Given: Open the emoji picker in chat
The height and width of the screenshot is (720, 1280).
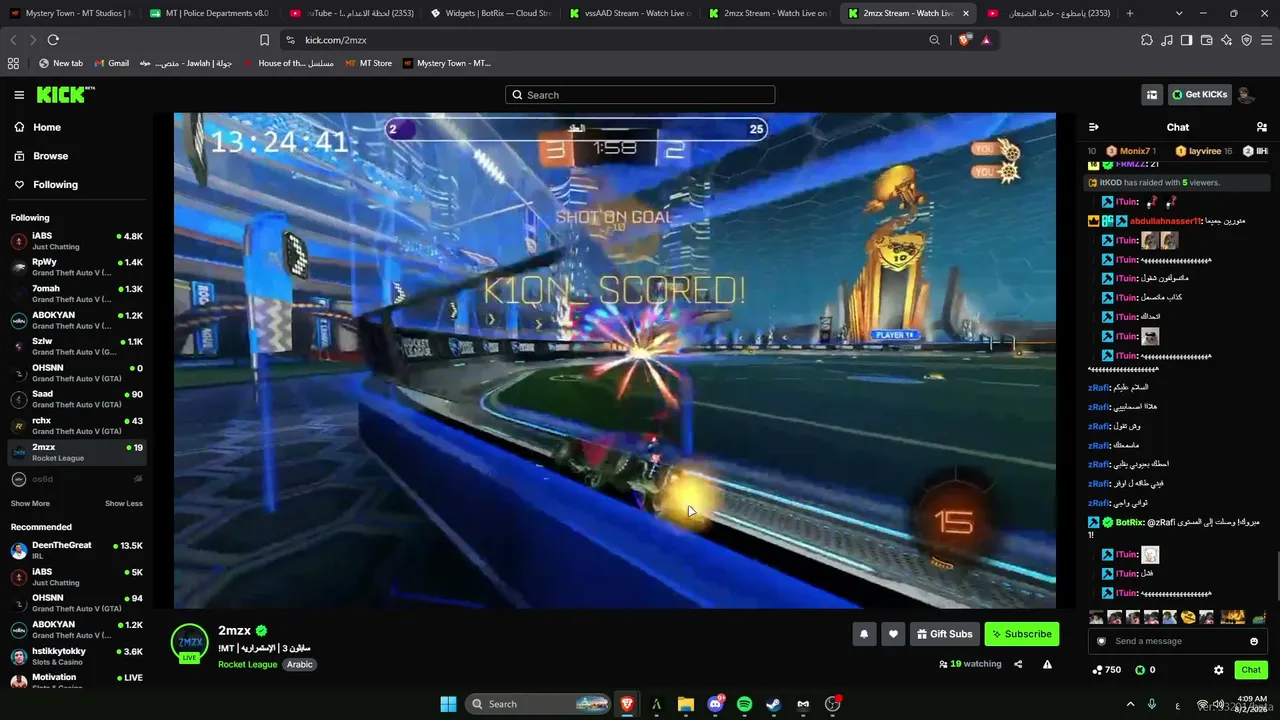Looking at the screenshot, I should pyautogui.click(x=1254, y=641).
